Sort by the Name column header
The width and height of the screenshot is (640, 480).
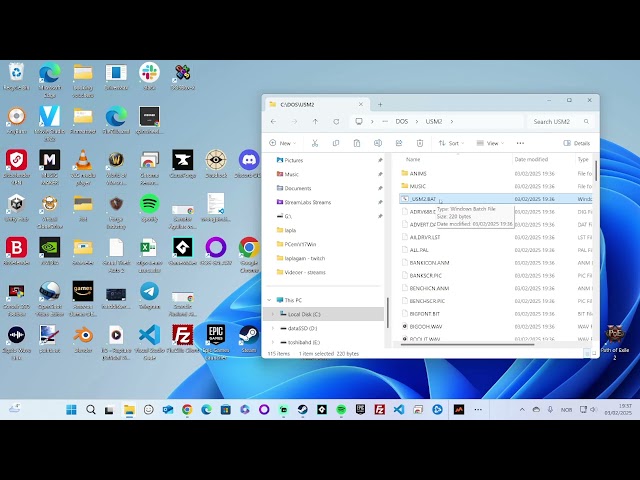413,160
